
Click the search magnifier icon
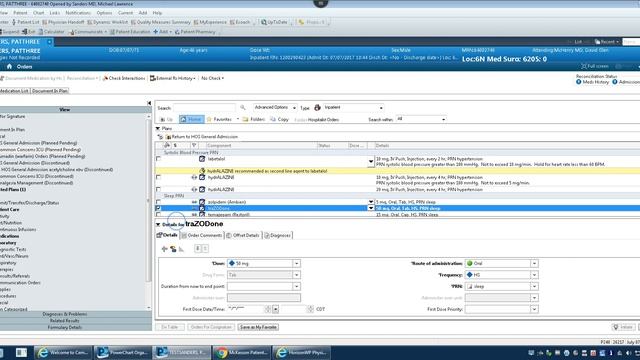click(x=243, y=107)
